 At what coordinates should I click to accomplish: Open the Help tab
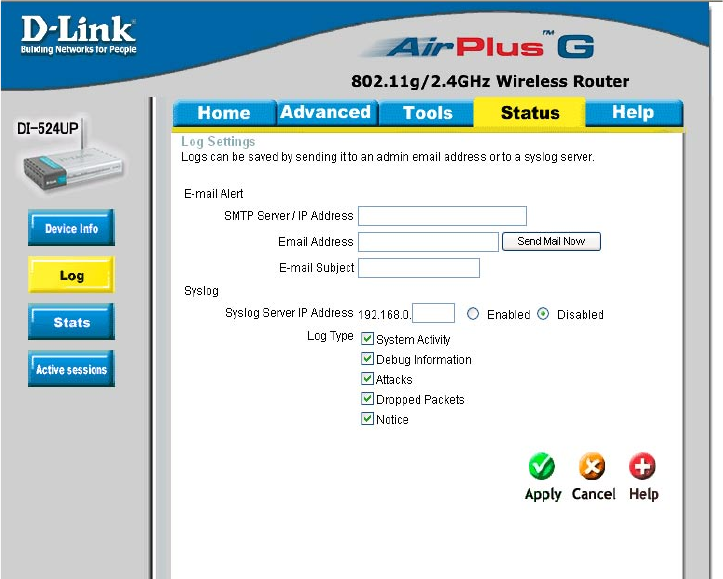coord(633,112)
